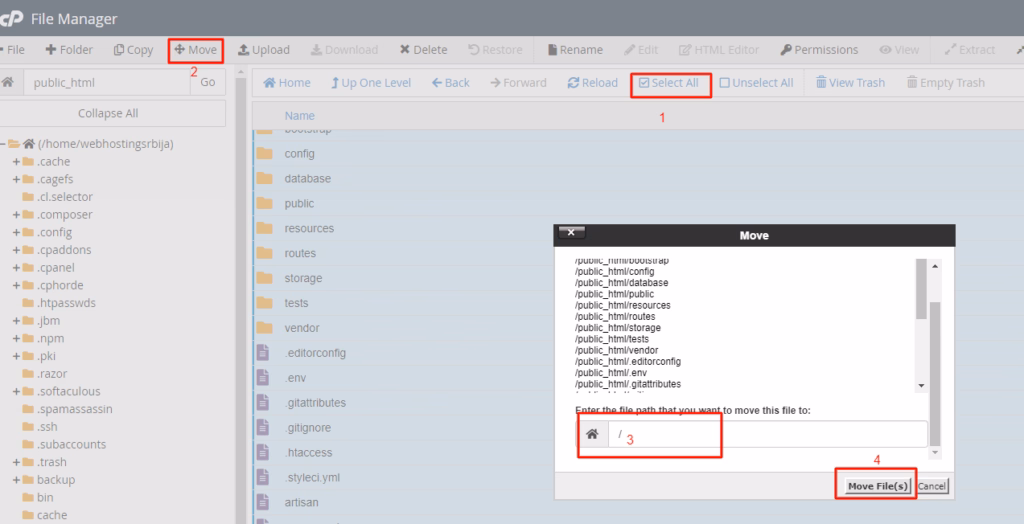Image resolution: width=1024 pixels, height=524 pixels.
Task: Go Back in file navigation
Action: click(x=451, y=83)
